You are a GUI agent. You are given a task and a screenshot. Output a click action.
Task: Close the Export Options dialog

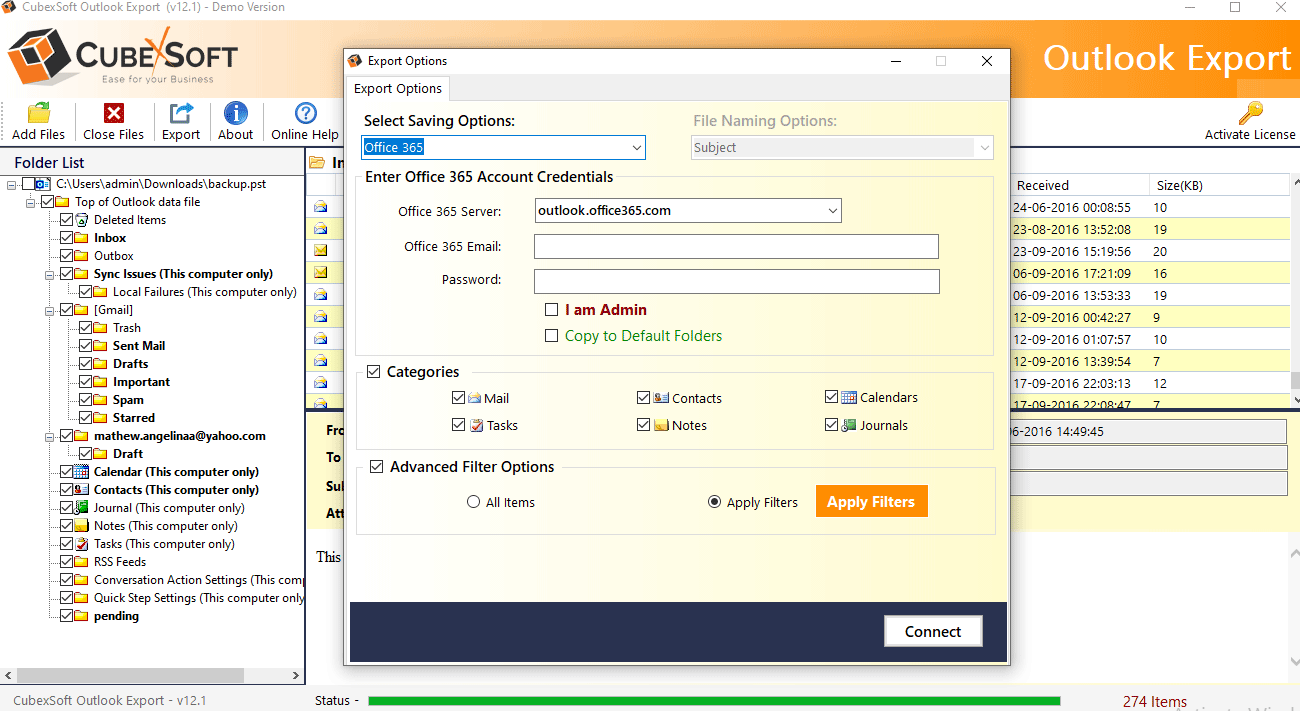(987, 61)
